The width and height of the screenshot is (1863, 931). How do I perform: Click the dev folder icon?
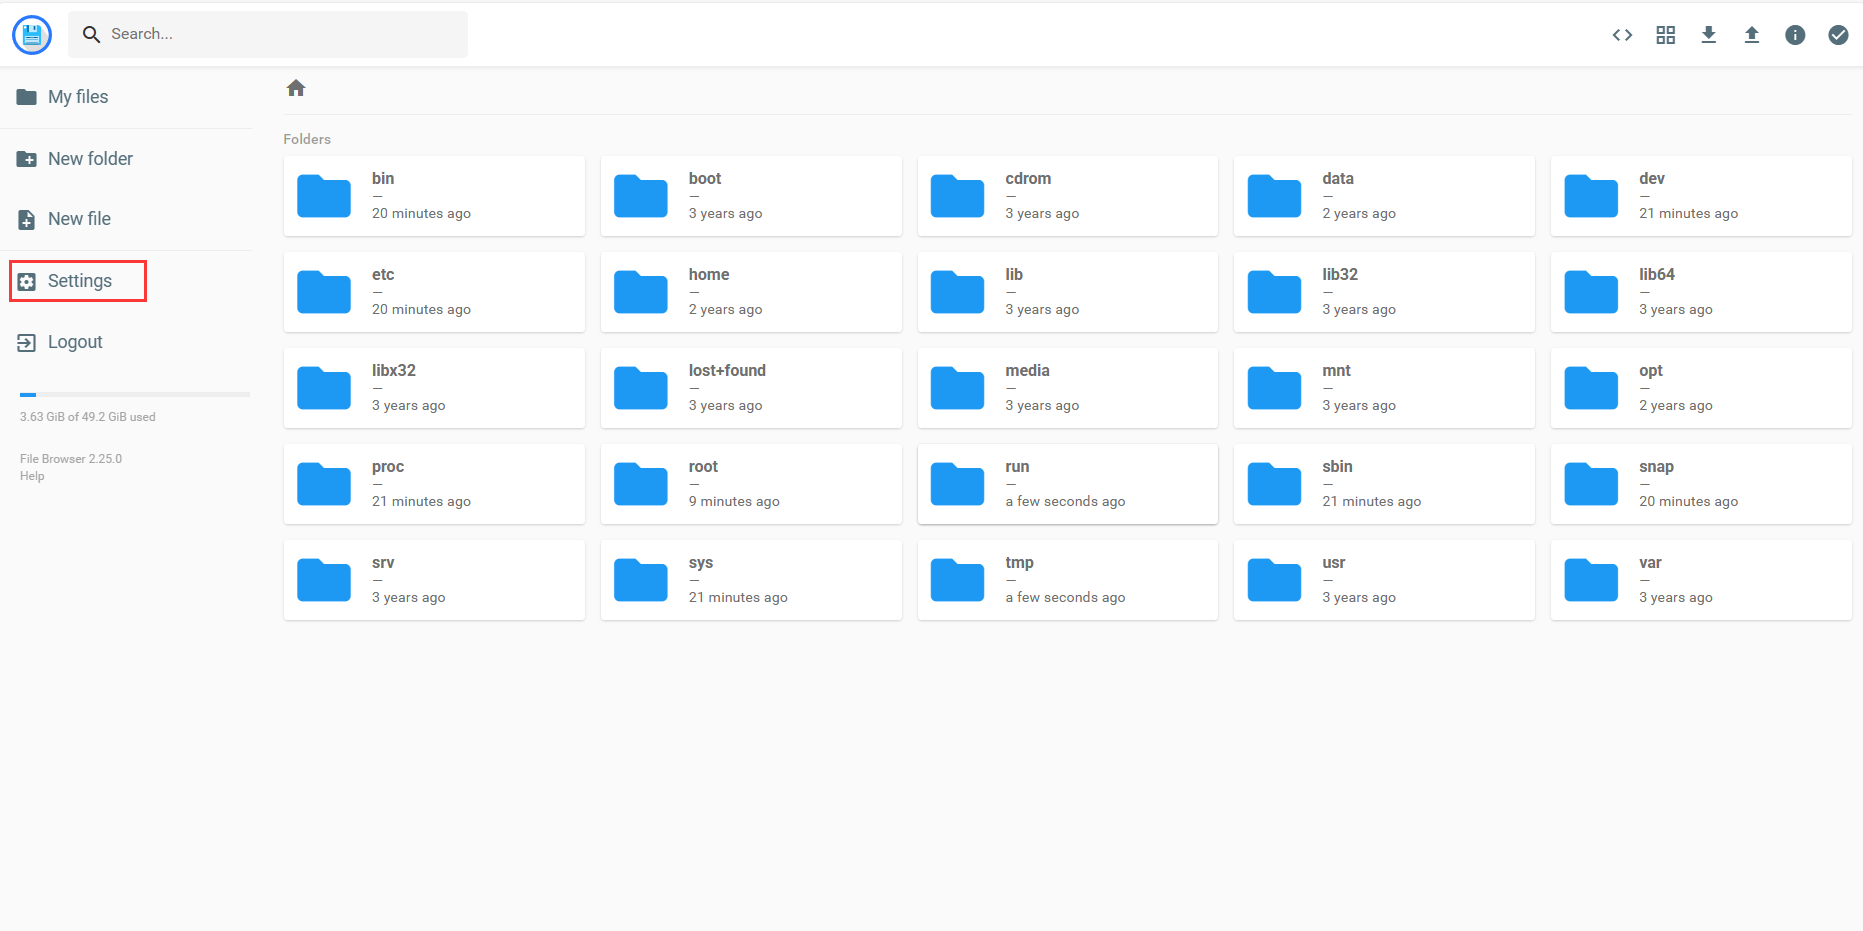point(1591,196)
